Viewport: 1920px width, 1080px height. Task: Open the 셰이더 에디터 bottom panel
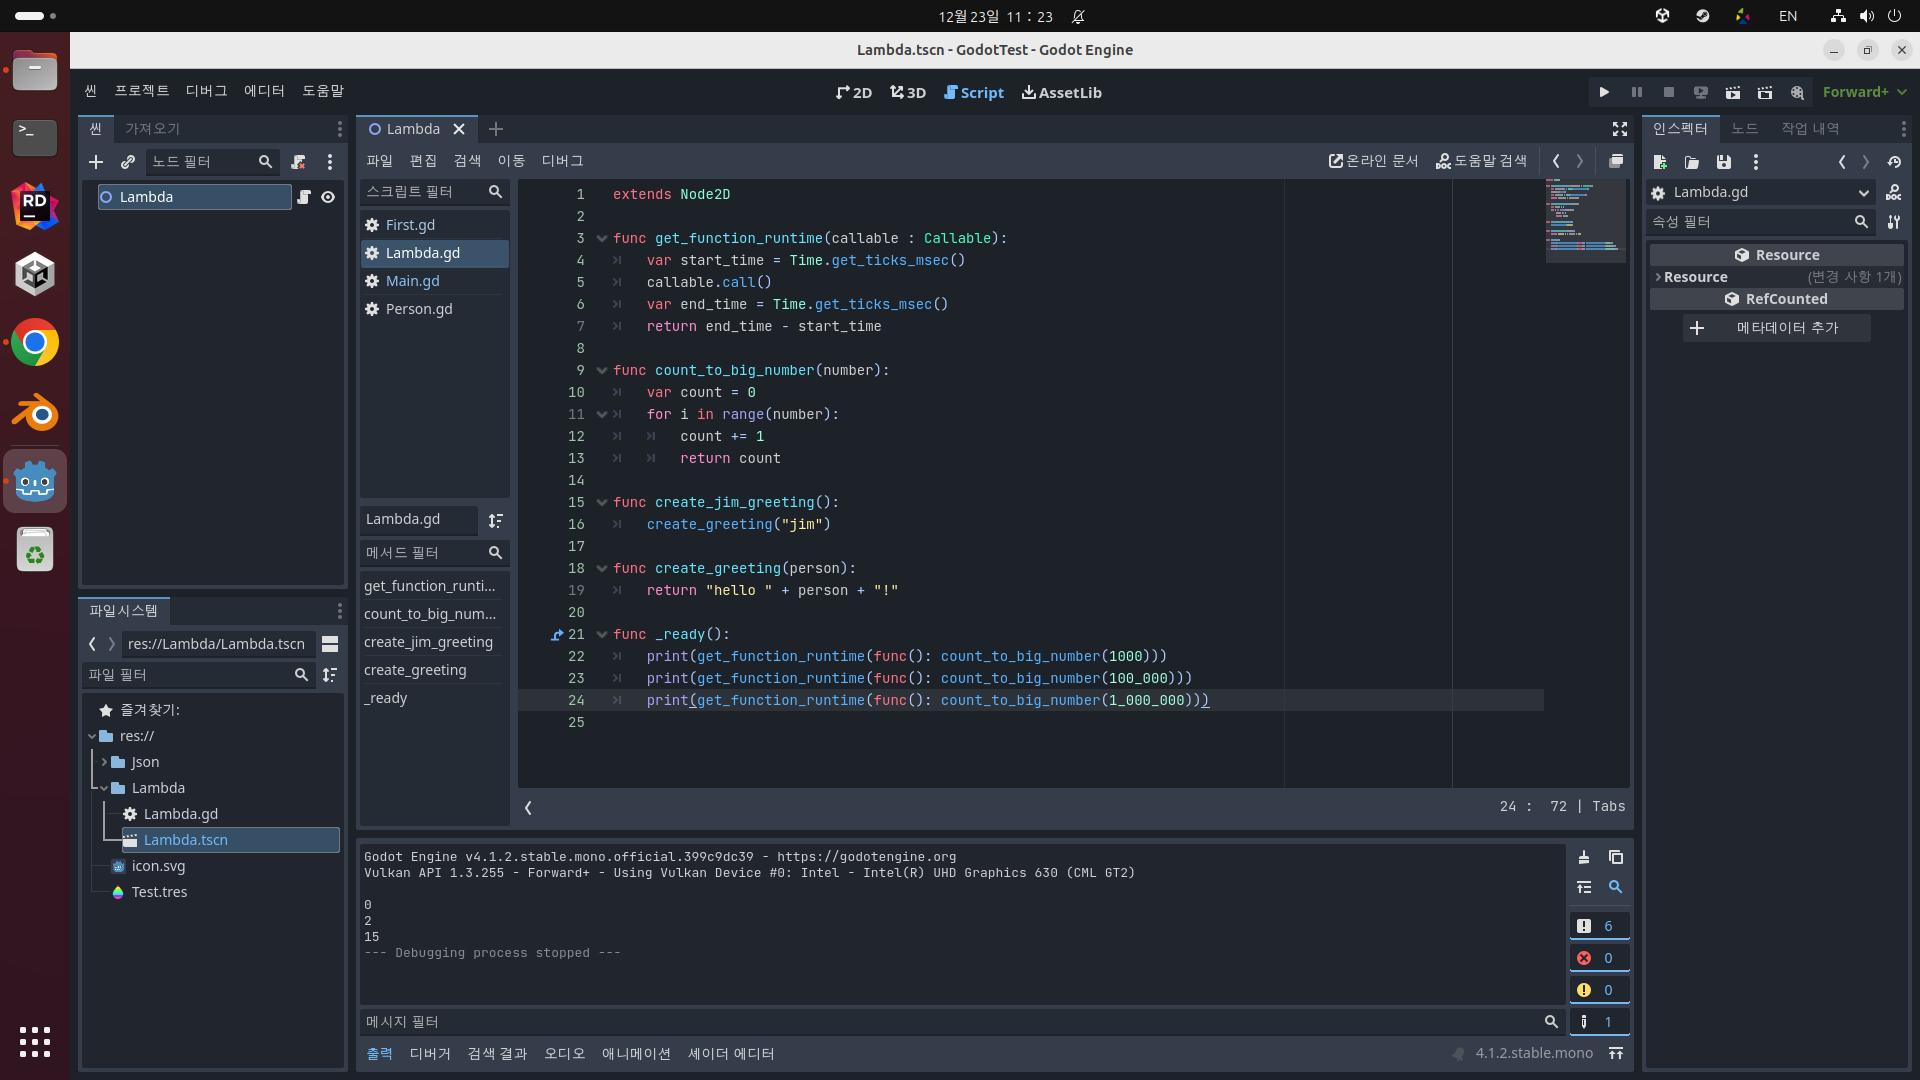tap(731, 1054)
